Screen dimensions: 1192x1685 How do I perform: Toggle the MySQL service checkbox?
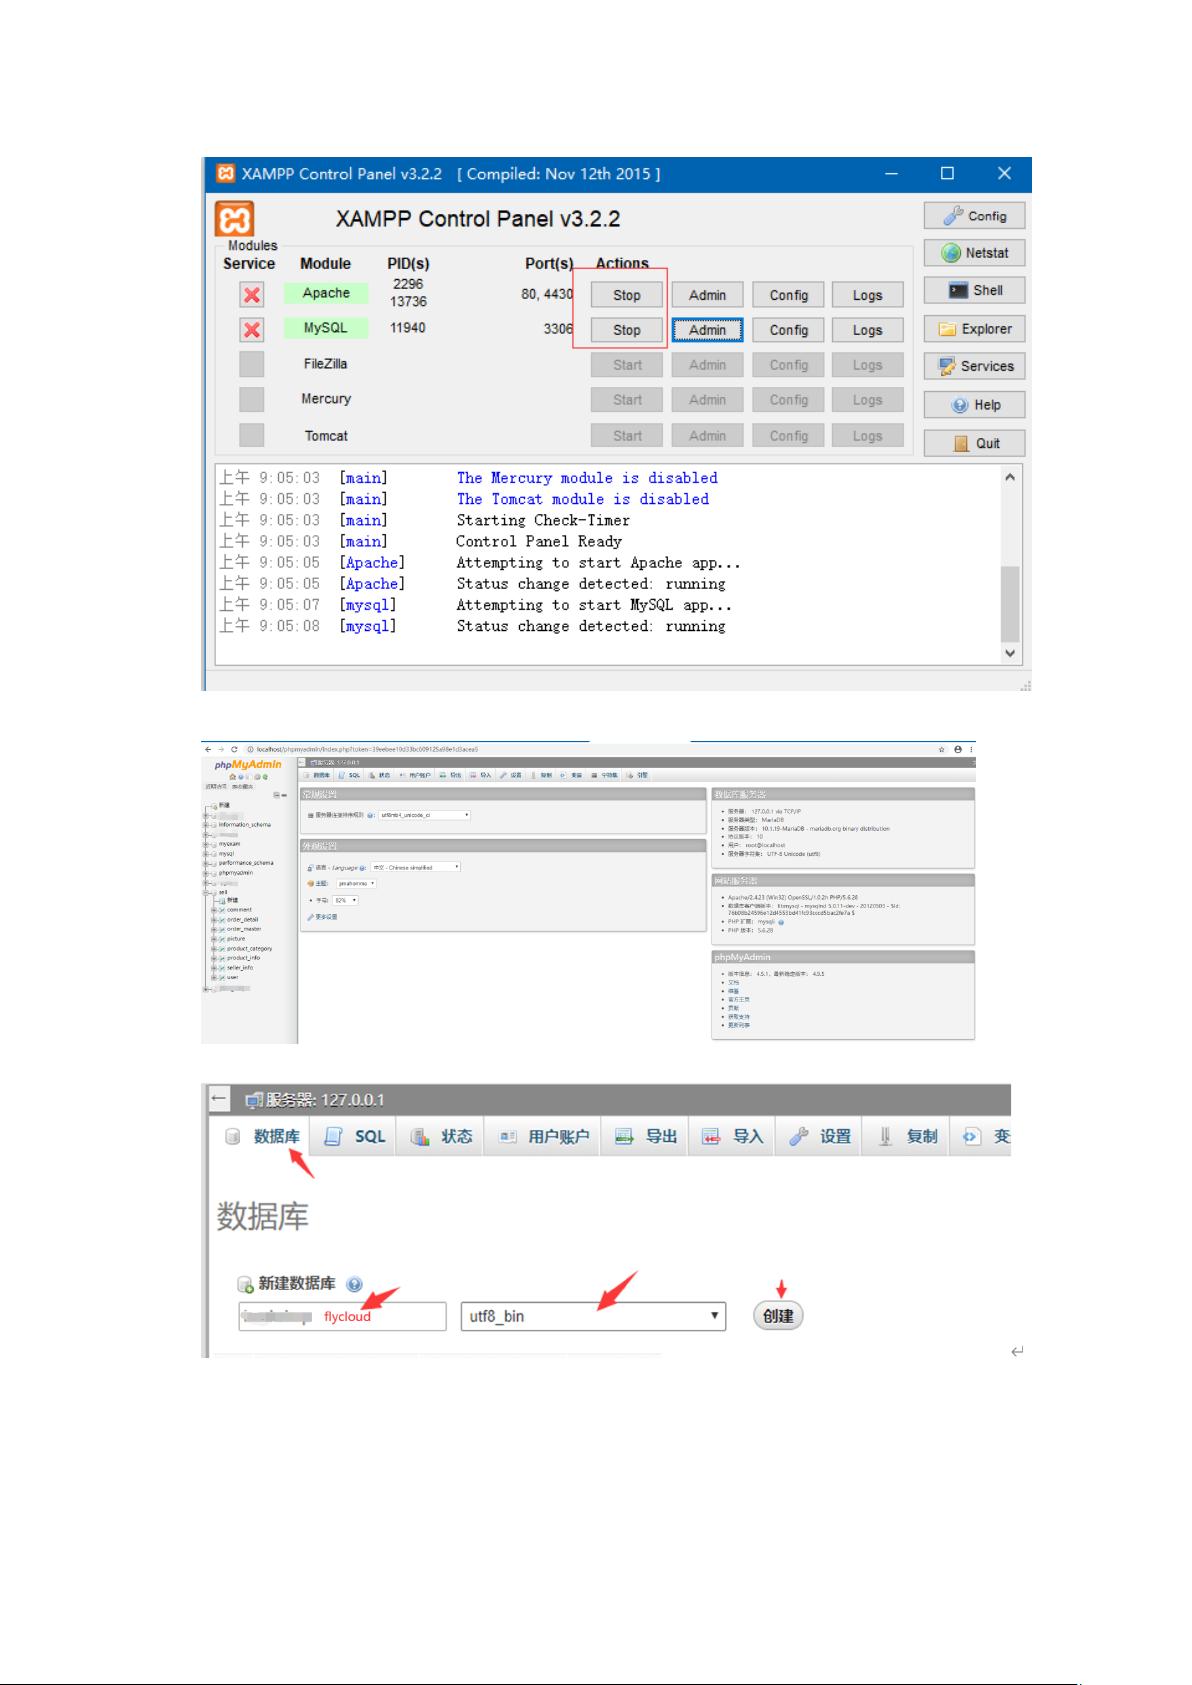[x=252, y=330]
